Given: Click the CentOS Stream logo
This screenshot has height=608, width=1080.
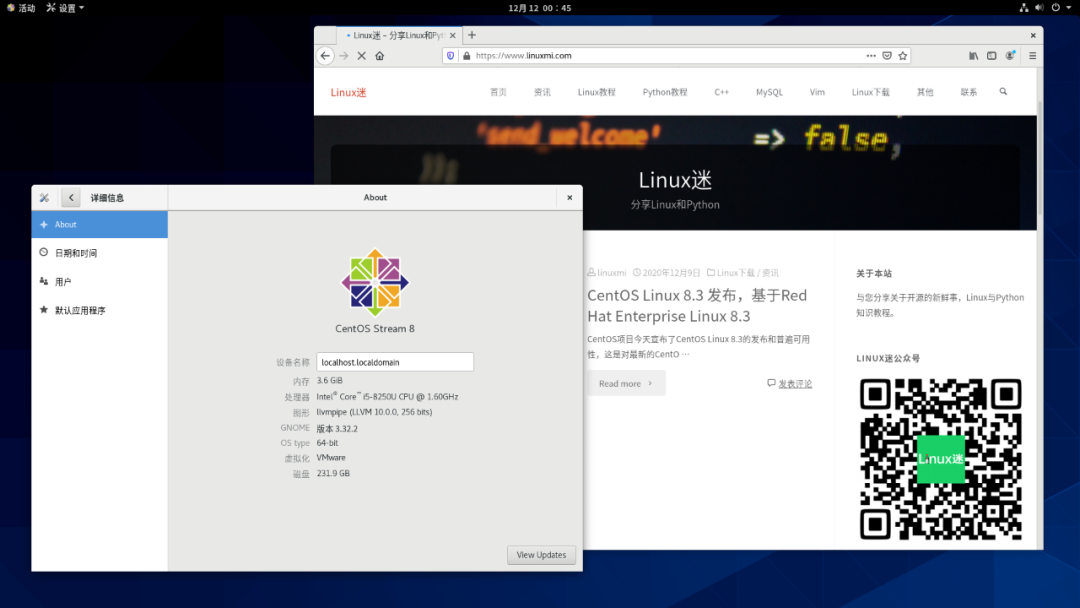Looking at the screenshot, I should (x=375, y=282).
